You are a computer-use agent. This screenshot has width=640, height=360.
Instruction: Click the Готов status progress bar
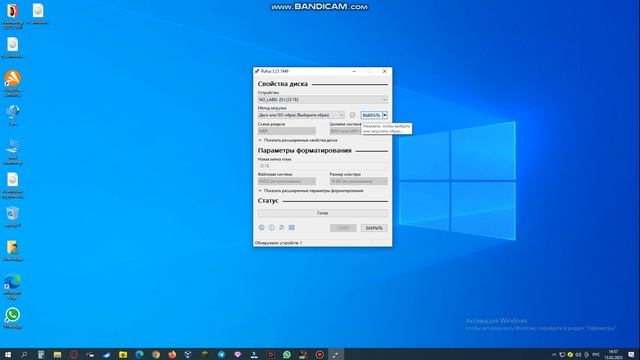click(322, 213)
